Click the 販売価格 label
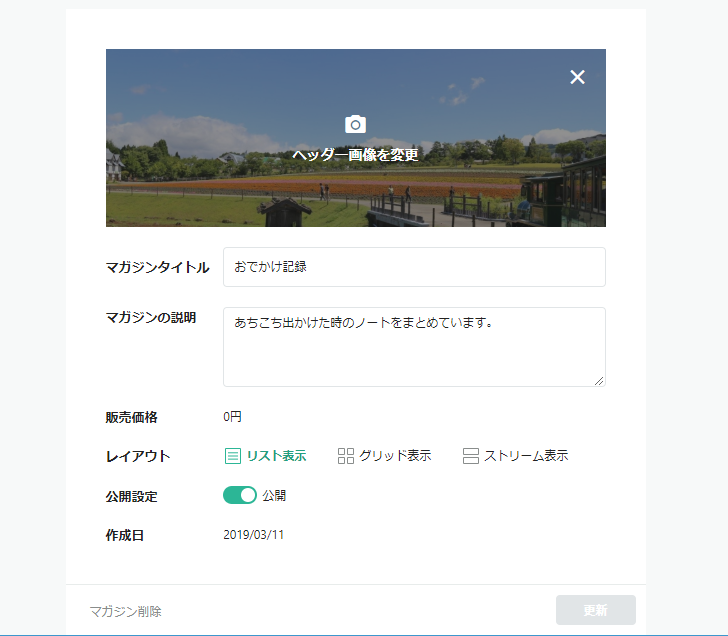 point(131,417)
